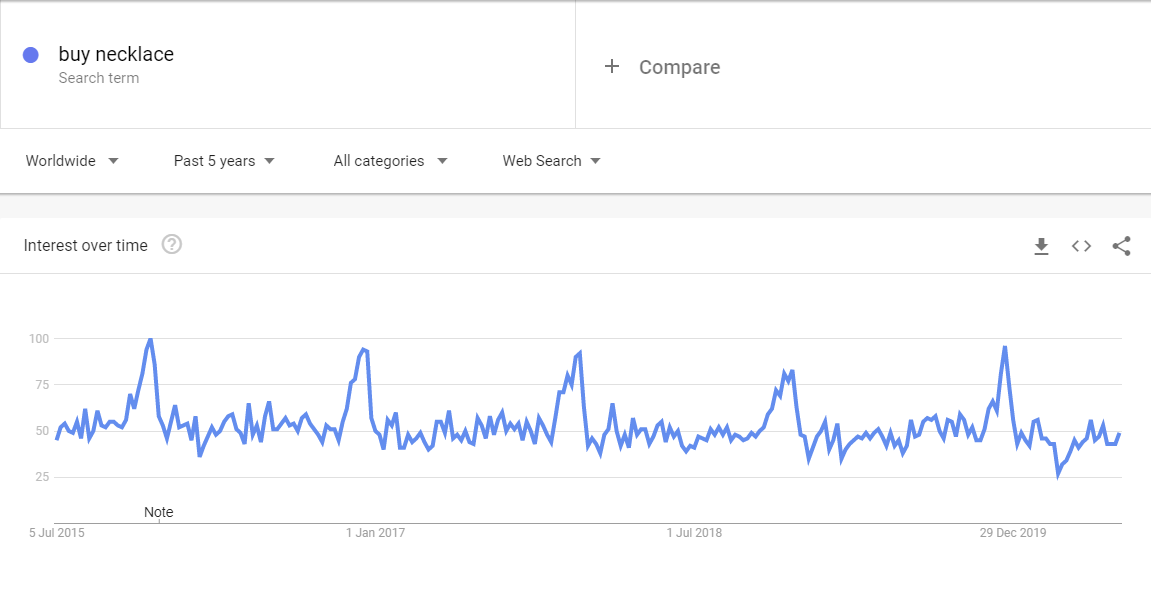Open the Past 5 years dropdown

click(224, 161)
